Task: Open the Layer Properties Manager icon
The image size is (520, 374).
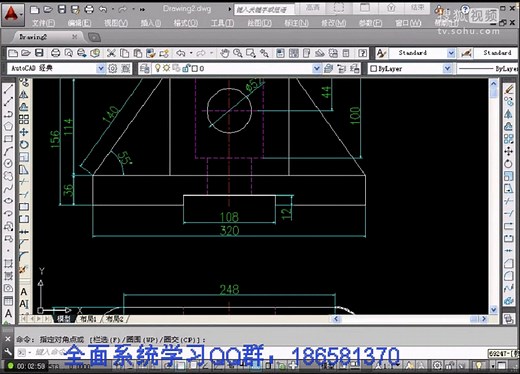Action: click(145, 69)
